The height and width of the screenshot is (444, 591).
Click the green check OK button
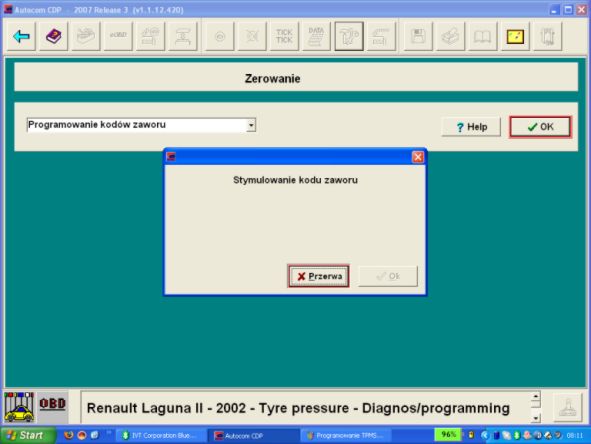[x=540, y=127]
